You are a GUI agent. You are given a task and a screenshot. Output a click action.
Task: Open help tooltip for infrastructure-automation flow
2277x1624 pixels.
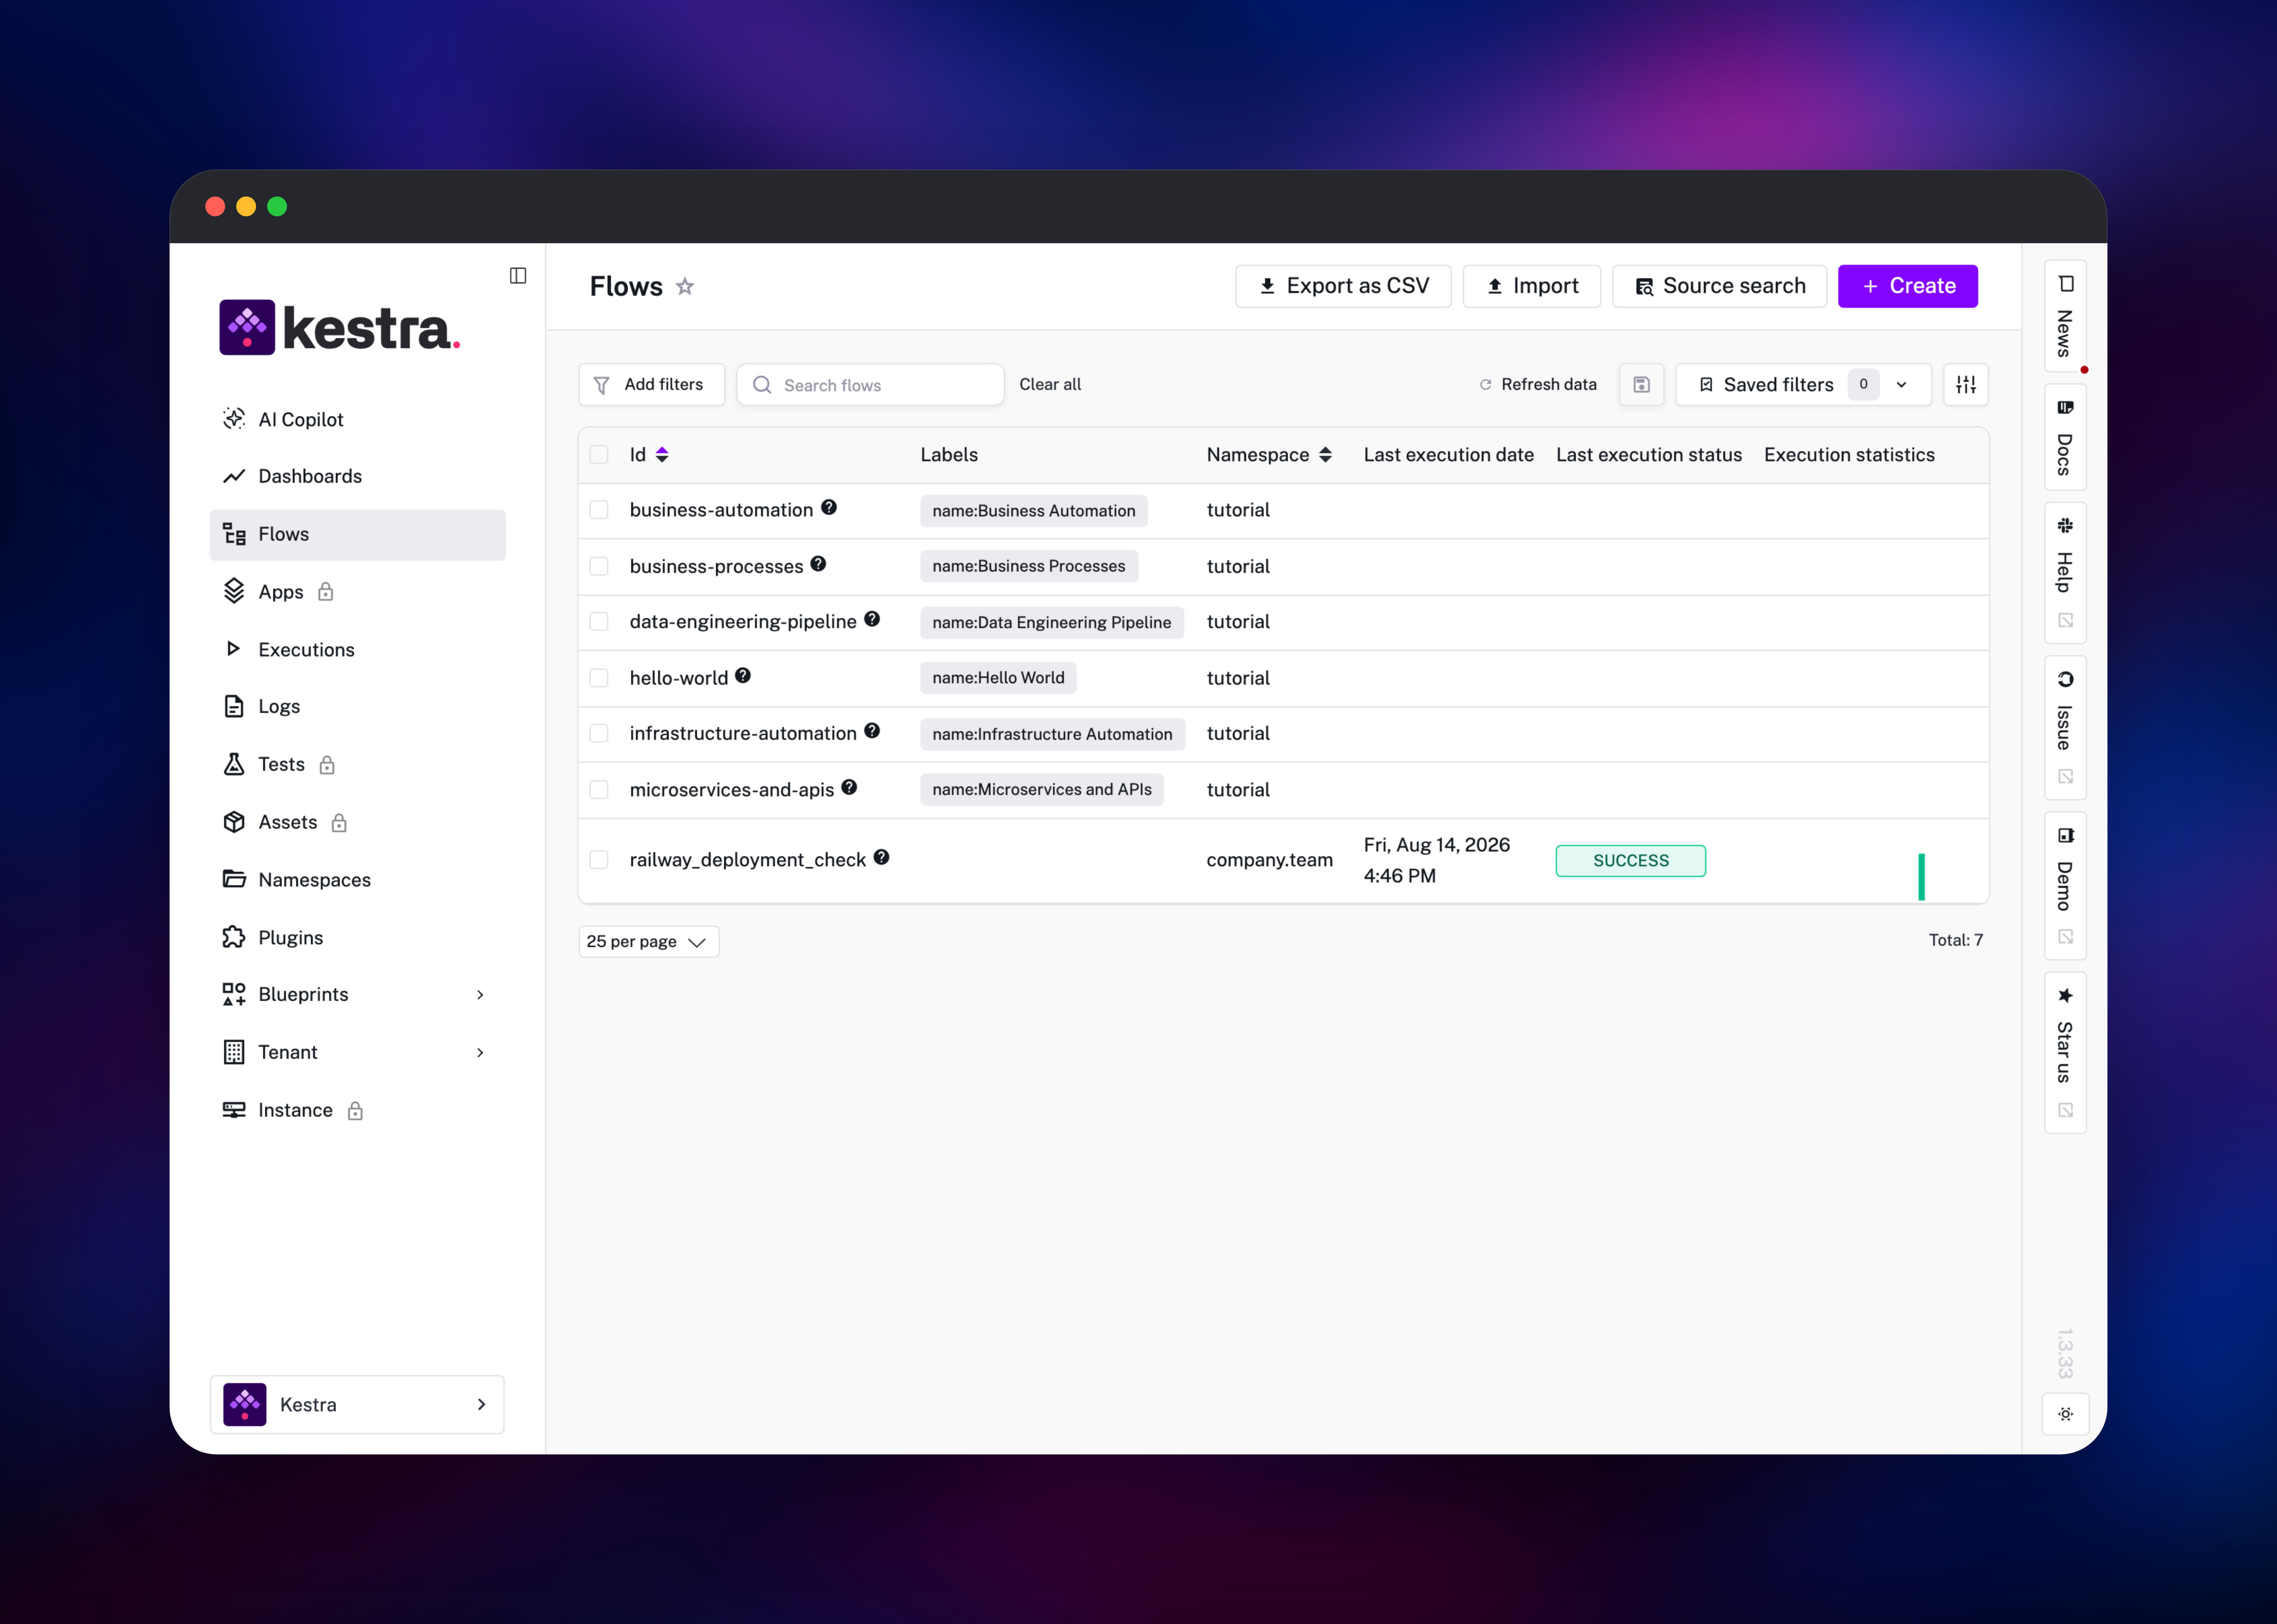(x=872, y=731)
